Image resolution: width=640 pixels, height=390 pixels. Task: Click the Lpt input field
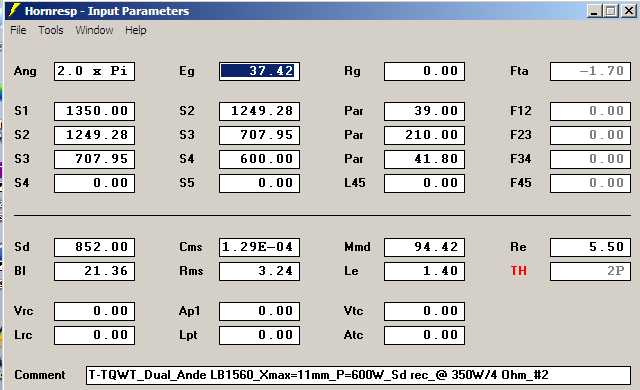[259, 335]
